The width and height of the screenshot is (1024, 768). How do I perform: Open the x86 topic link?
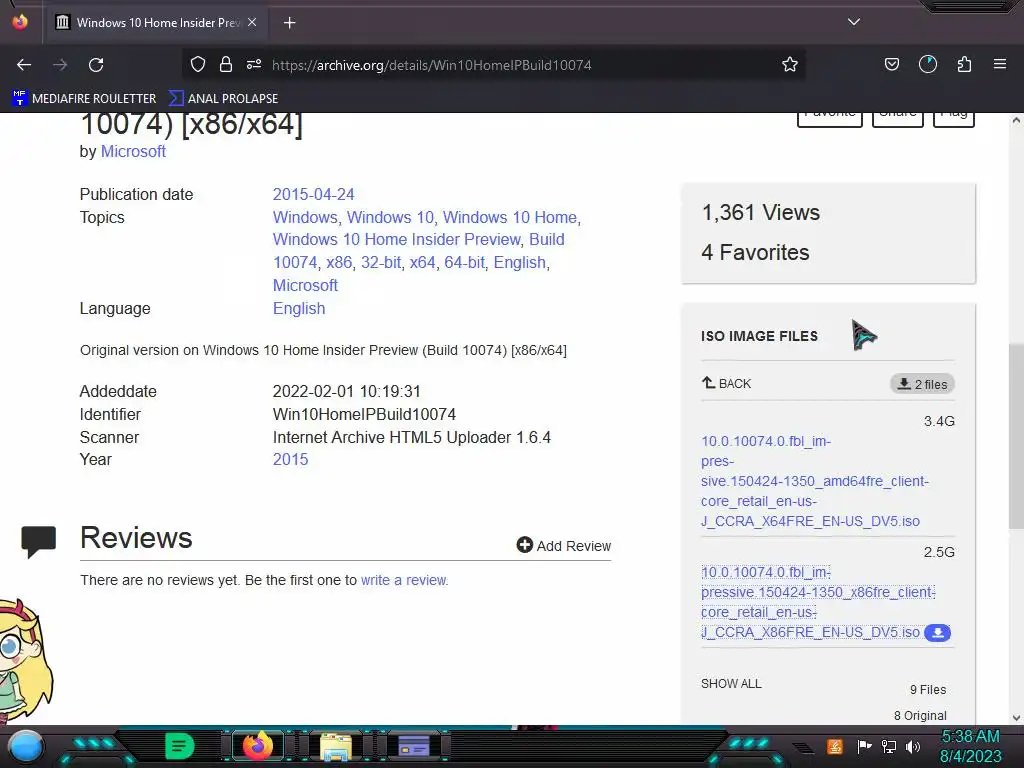coord(339,263)
